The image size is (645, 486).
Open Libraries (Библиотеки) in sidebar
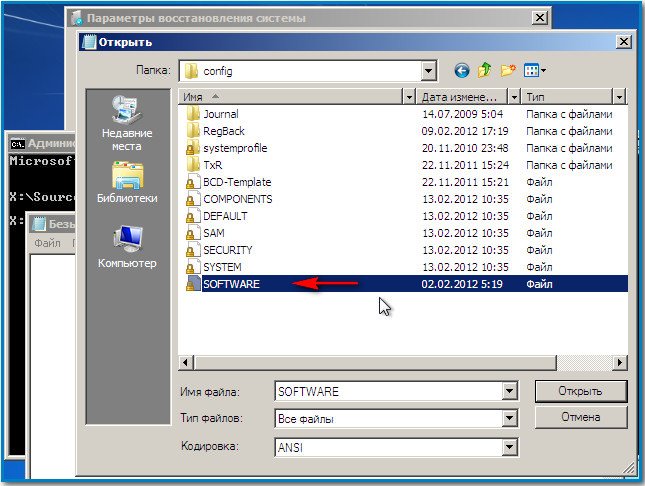point(127,181)
